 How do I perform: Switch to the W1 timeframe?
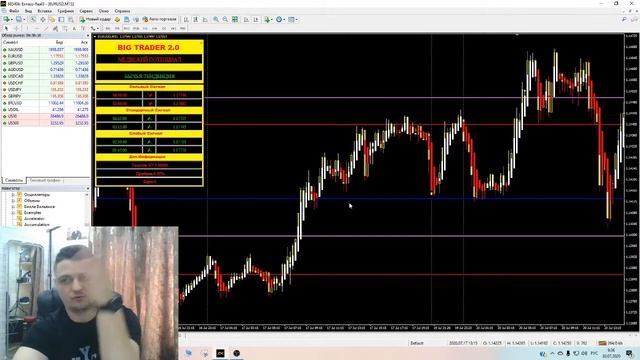(x=173, y=28)
